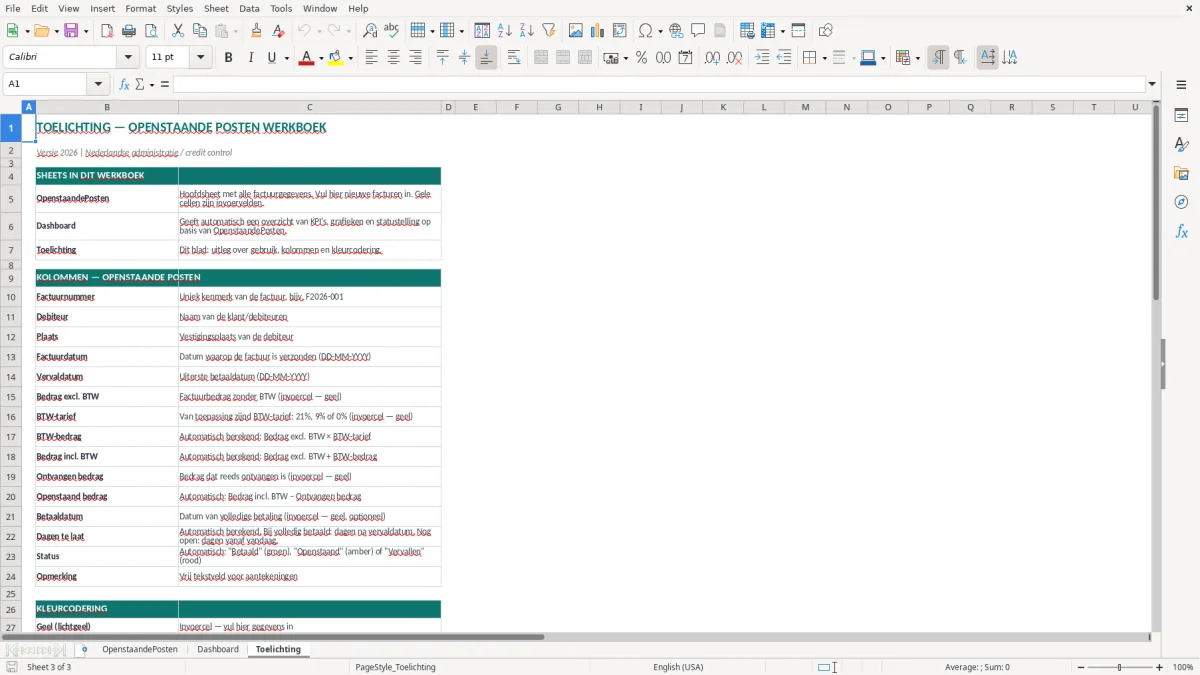Switch to the OpenstaandePosten sheet tab
Viewport: 1200px width, 675px height.
pos(140,649)
